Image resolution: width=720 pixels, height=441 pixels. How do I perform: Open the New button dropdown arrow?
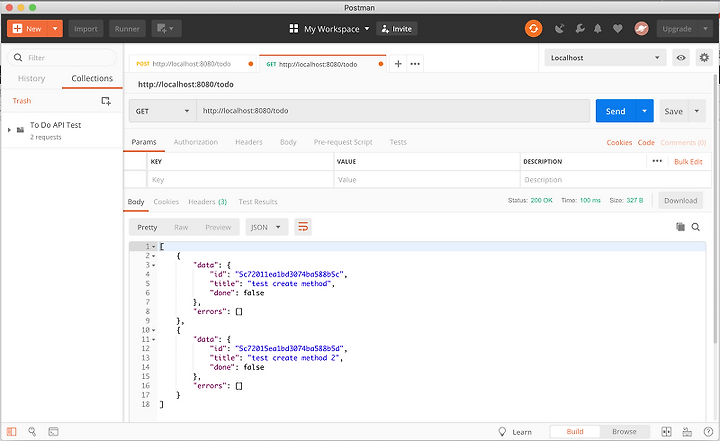[55, 28]
